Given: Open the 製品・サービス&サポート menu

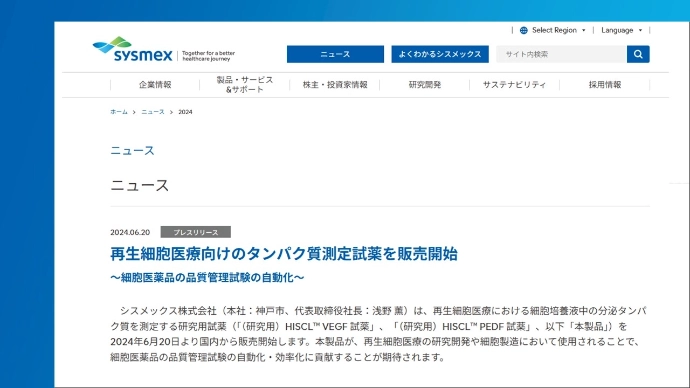Looking at the screenshot, I should point(245,84).
